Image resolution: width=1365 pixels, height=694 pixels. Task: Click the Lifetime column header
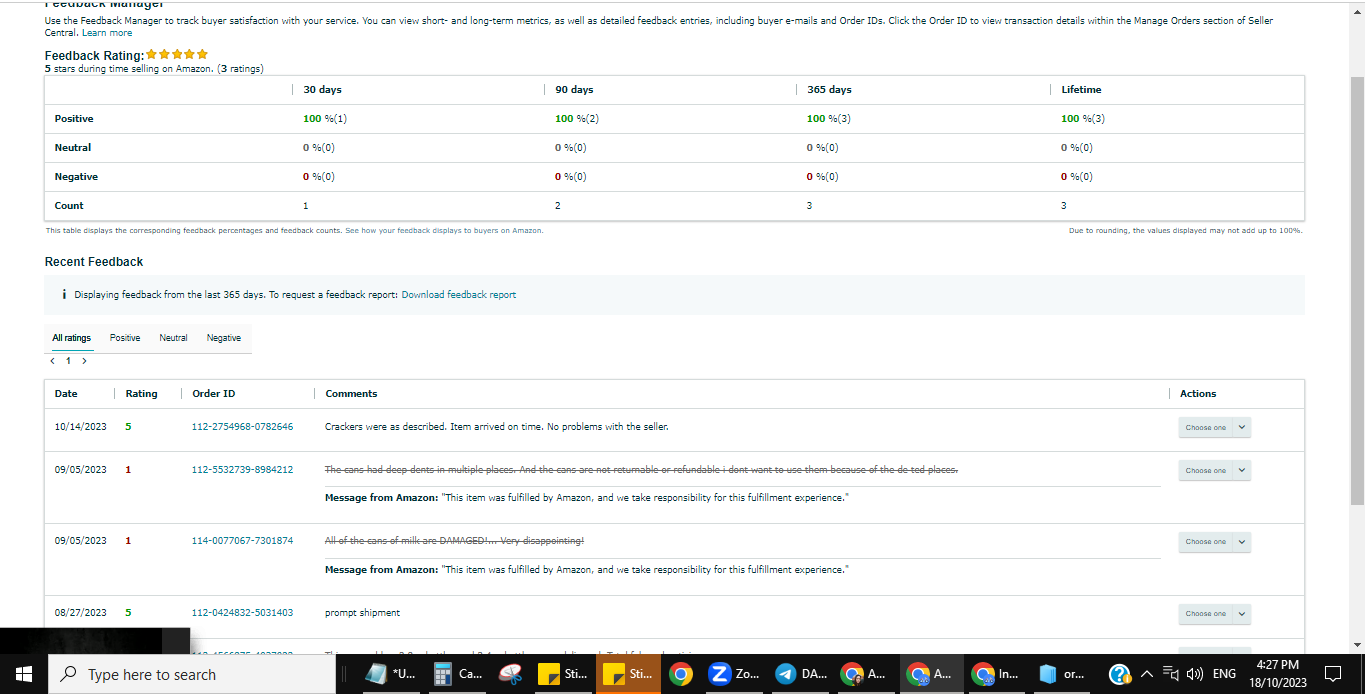[x=1081, y=90]
